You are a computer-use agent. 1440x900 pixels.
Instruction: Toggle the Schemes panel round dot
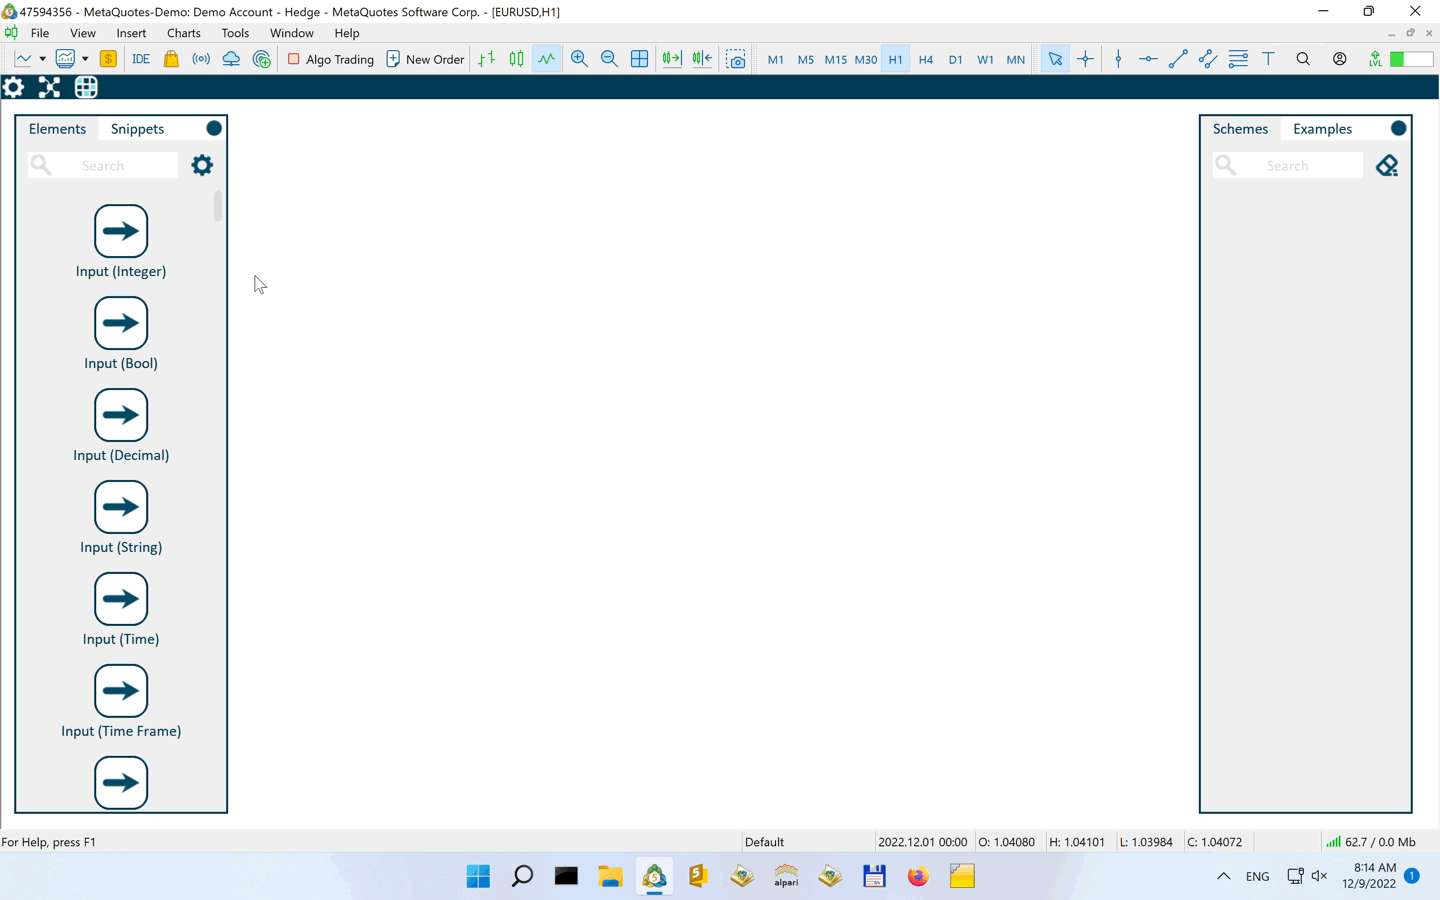point(1399,128)
